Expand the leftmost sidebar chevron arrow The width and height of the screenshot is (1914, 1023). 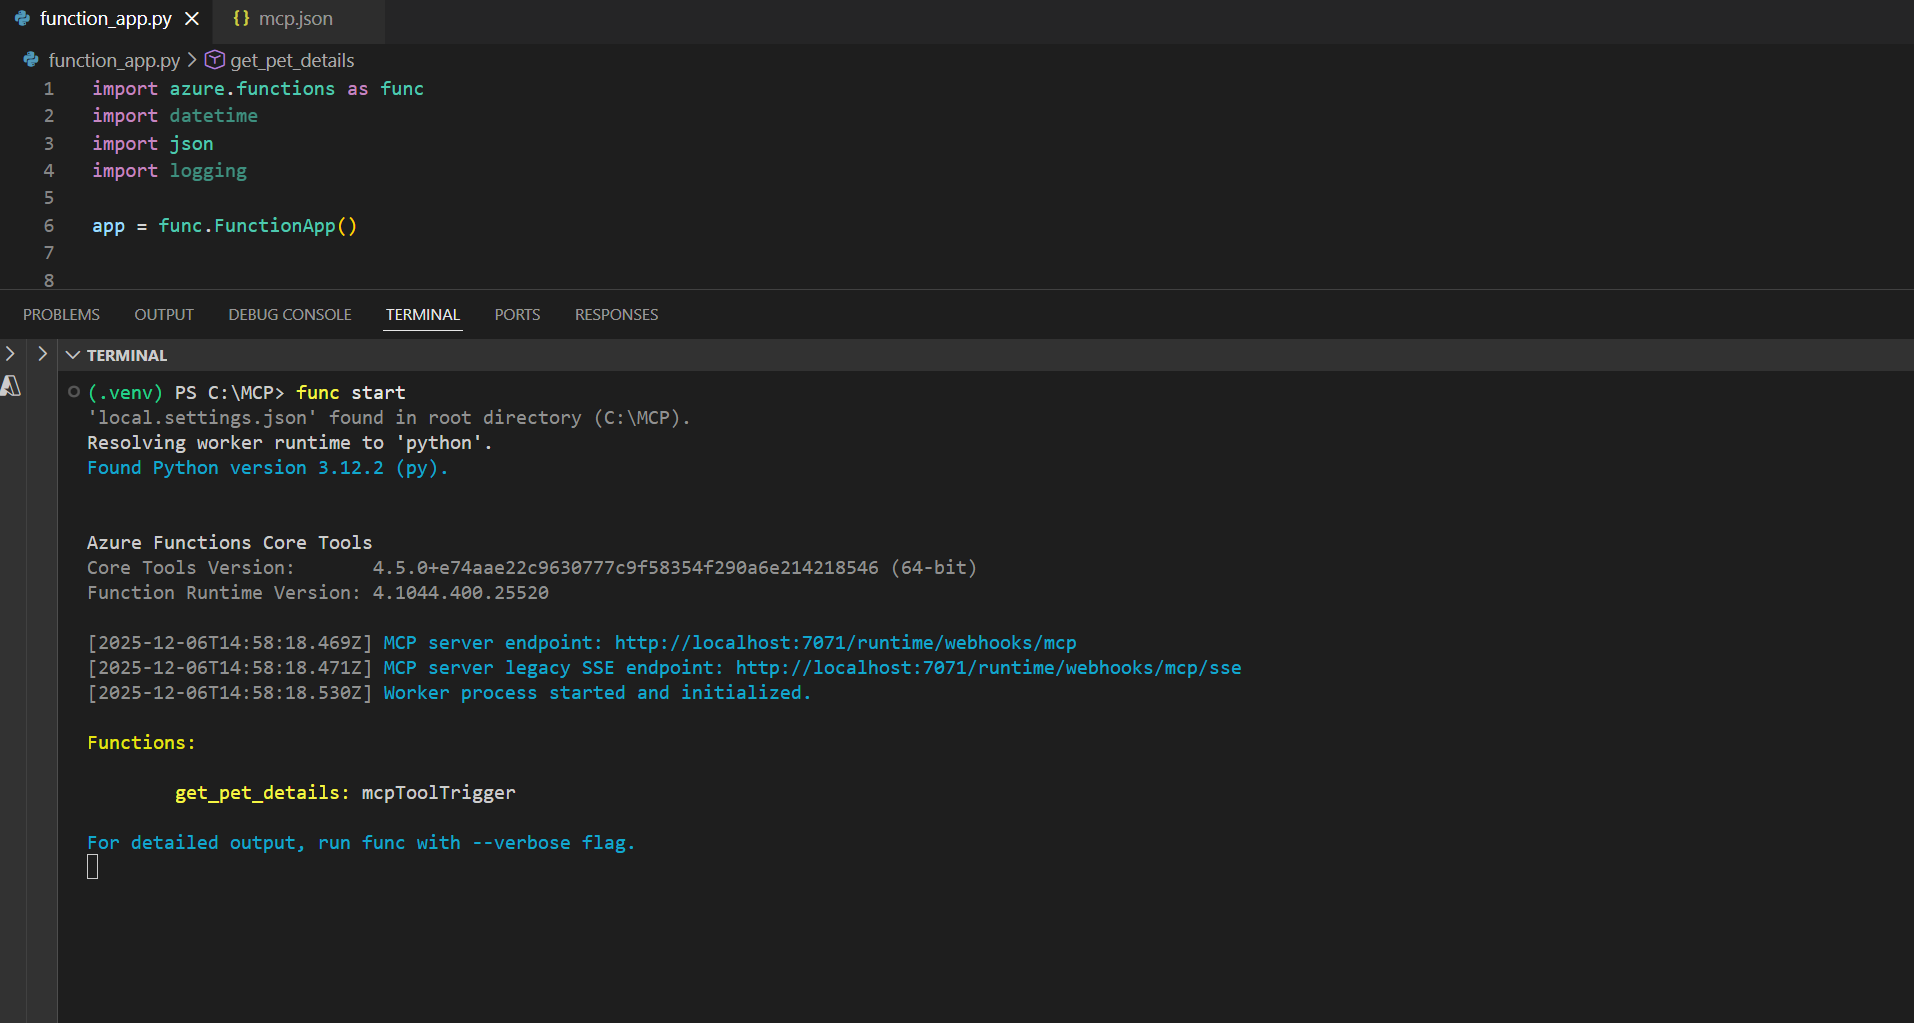coord(10,354)
